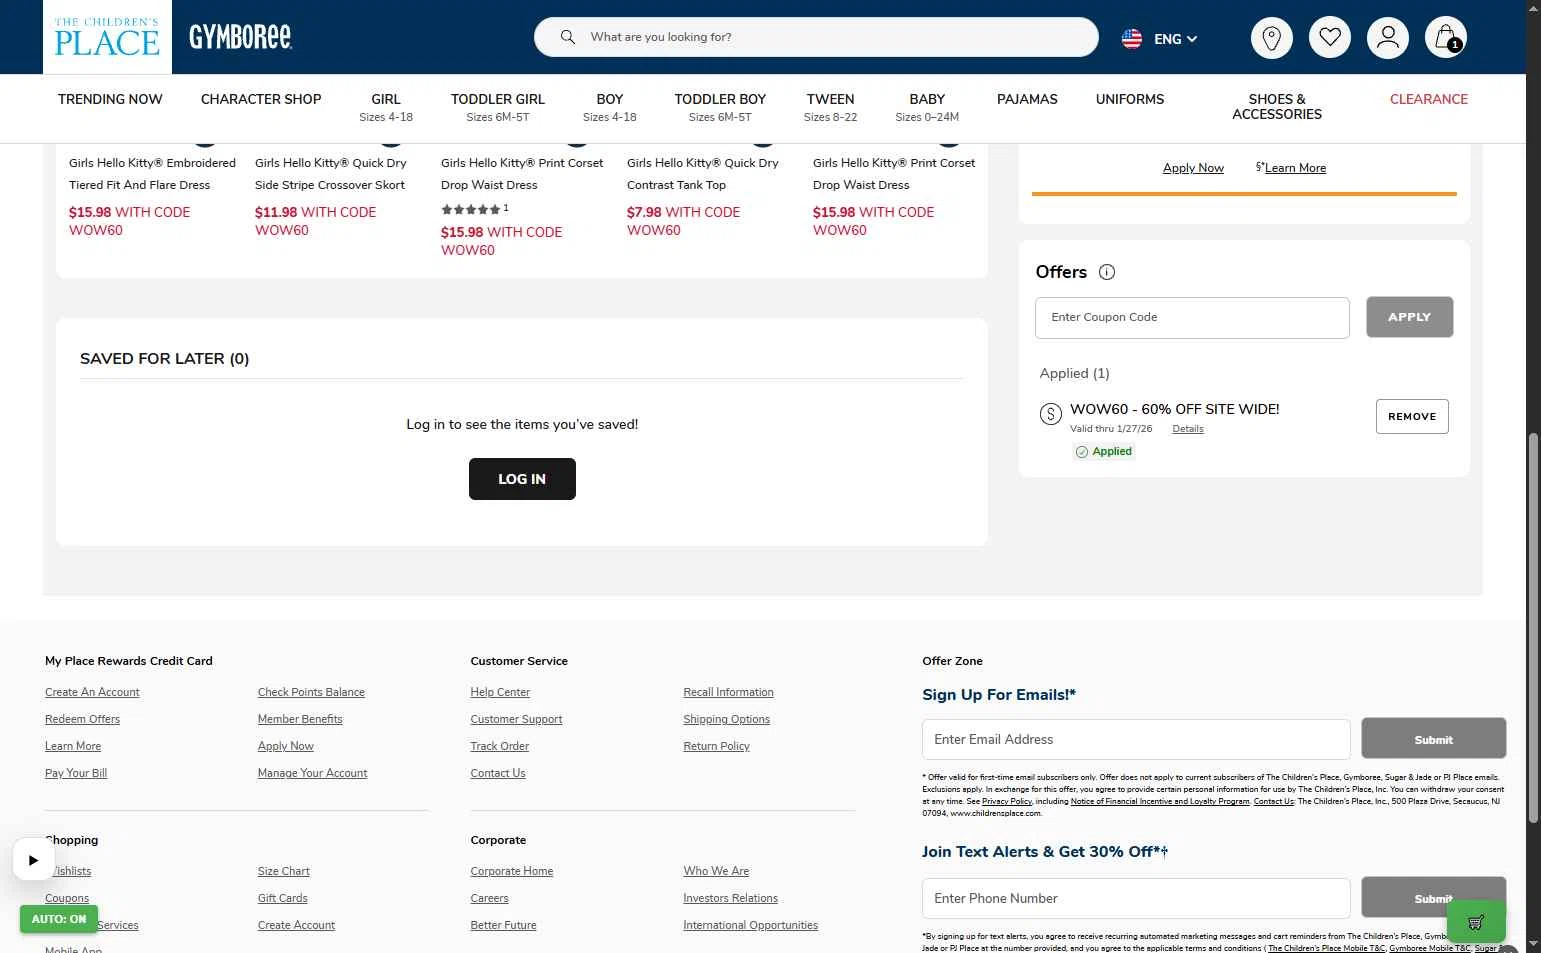
Task: Remove the WOW60 coupon
Action: click(x=1412, y=417)
